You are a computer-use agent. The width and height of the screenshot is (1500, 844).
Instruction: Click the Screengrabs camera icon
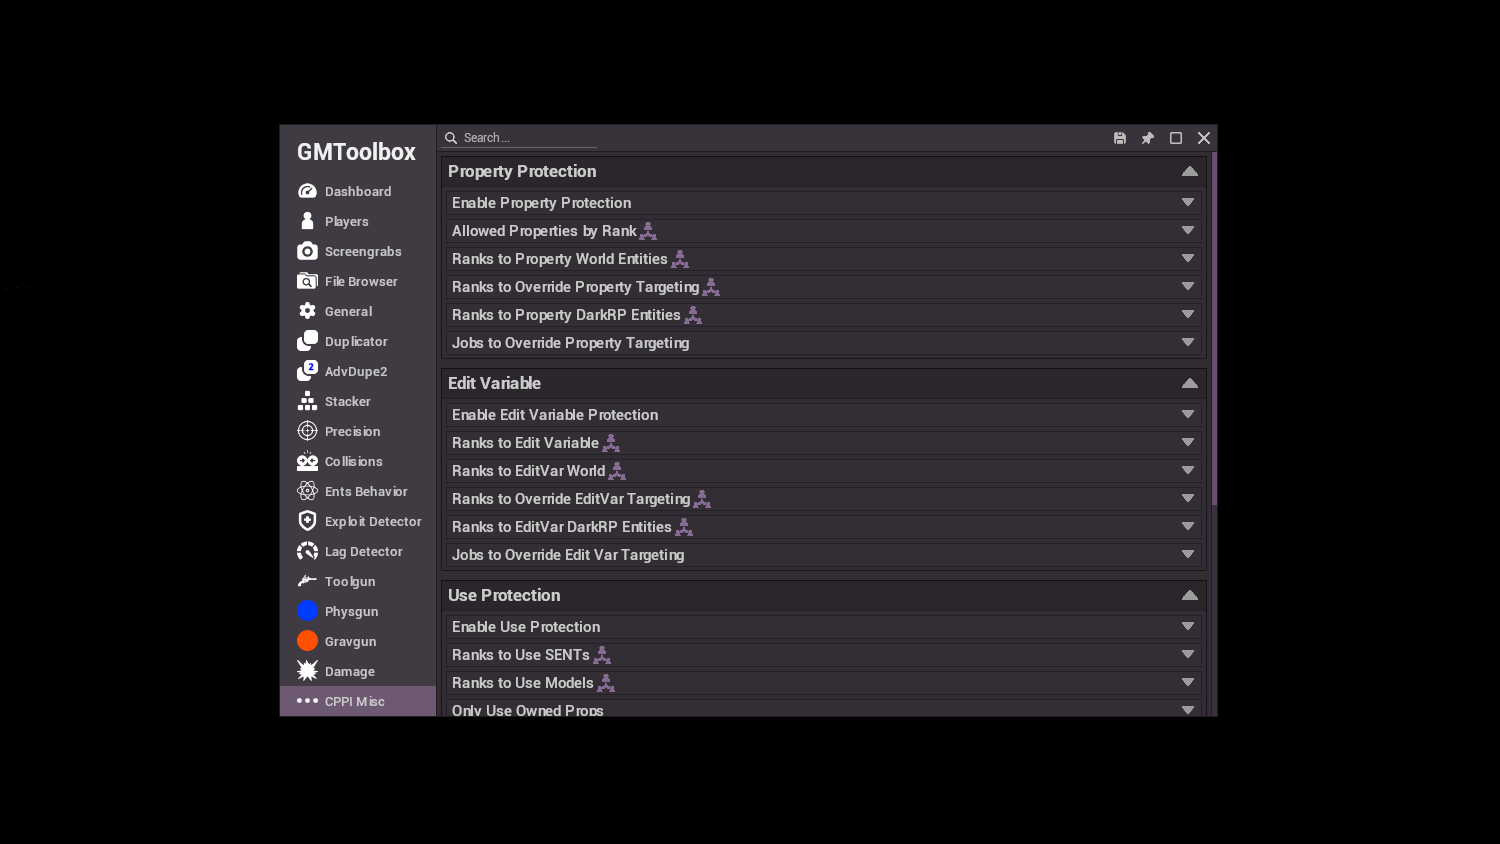pos(307,251)
